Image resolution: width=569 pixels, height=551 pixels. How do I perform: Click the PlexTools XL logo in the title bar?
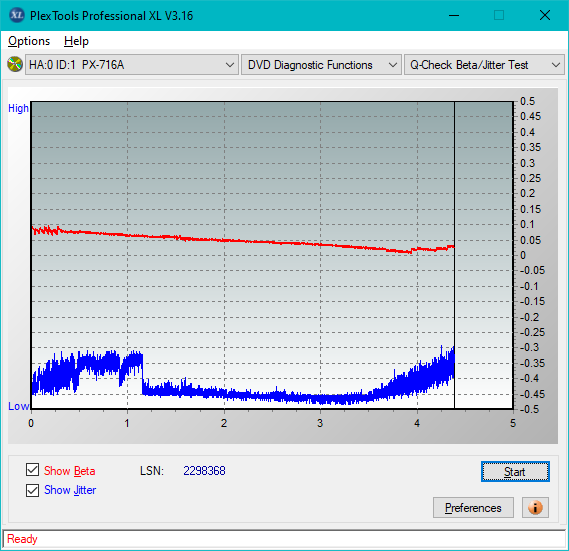pyautogui.click(x=16, y=15)
